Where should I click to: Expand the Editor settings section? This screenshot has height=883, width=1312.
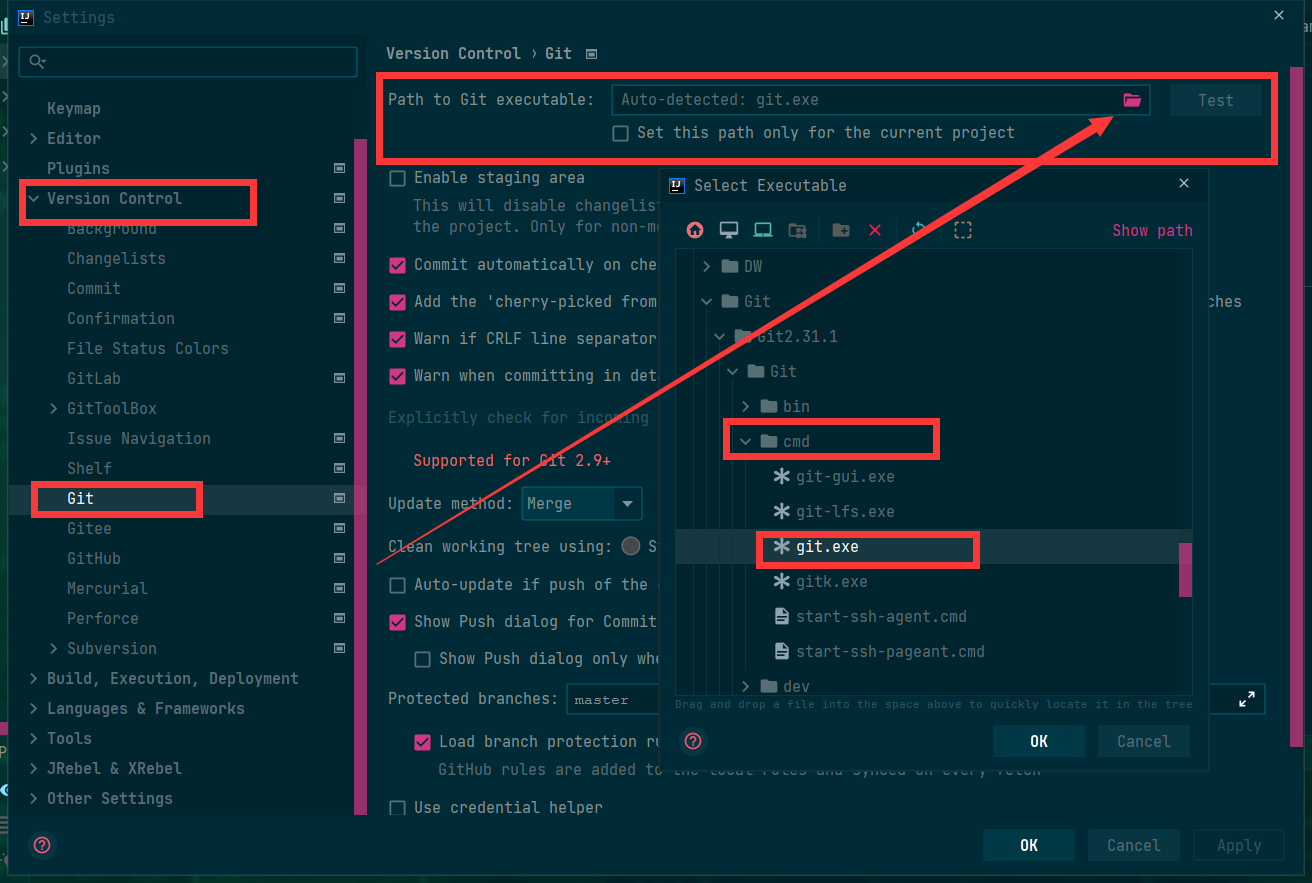pos(33,139)
